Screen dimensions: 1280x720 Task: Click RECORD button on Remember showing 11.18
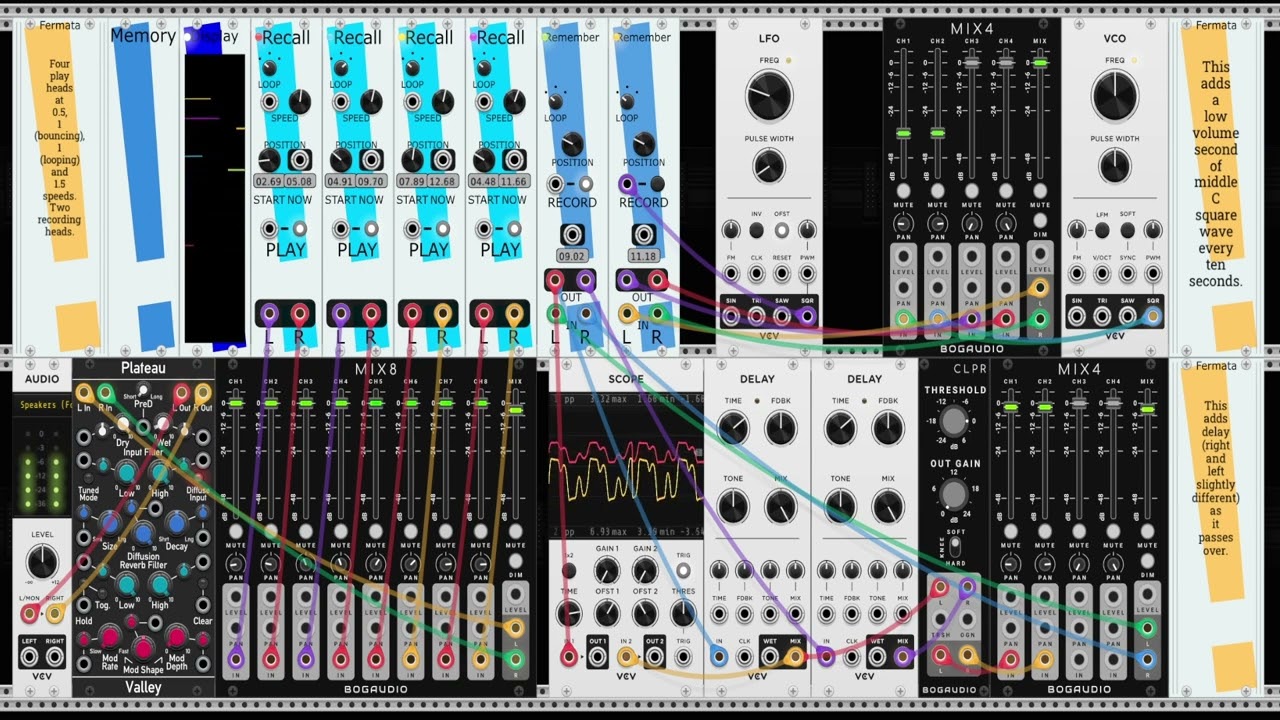657,184
